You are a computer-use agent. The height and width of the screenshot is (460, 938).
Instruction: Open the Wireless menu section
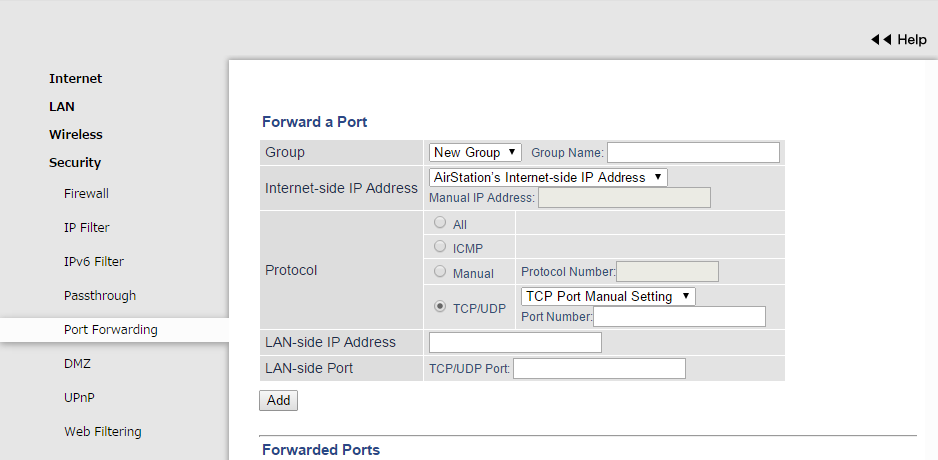point(76,135)
